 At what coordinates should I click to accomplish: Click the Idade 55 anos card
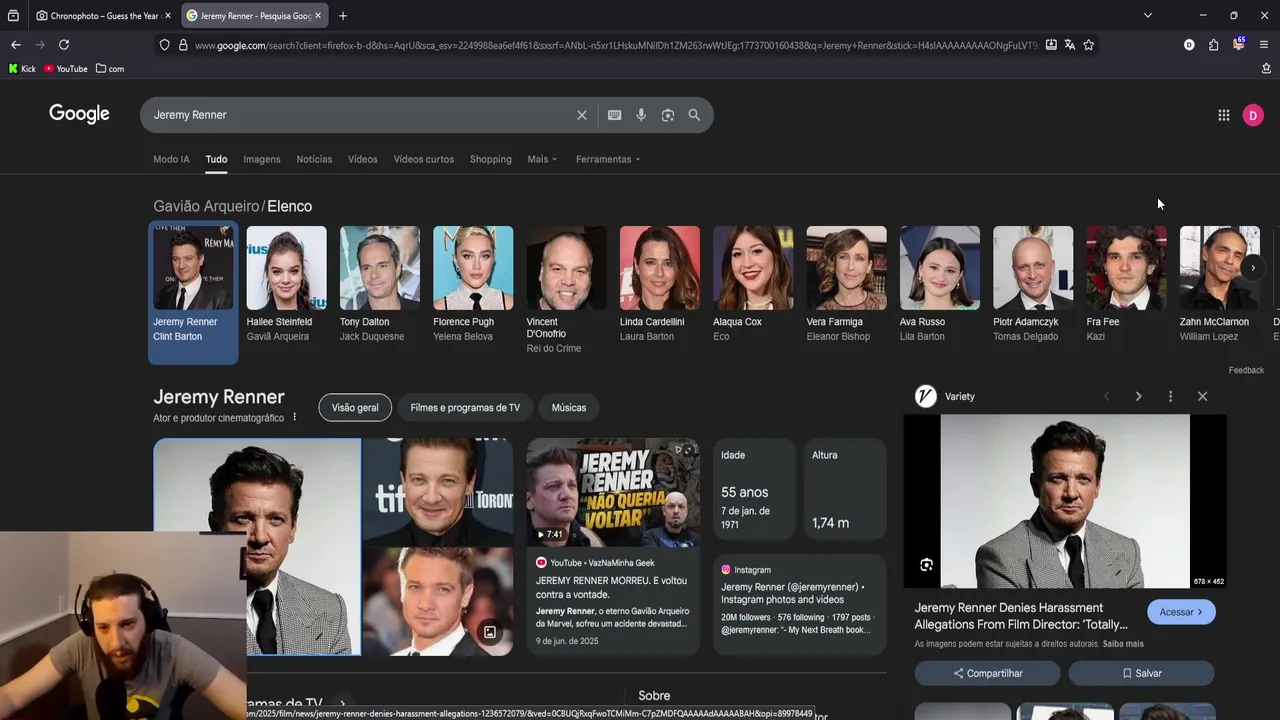[x=754, y=489]
